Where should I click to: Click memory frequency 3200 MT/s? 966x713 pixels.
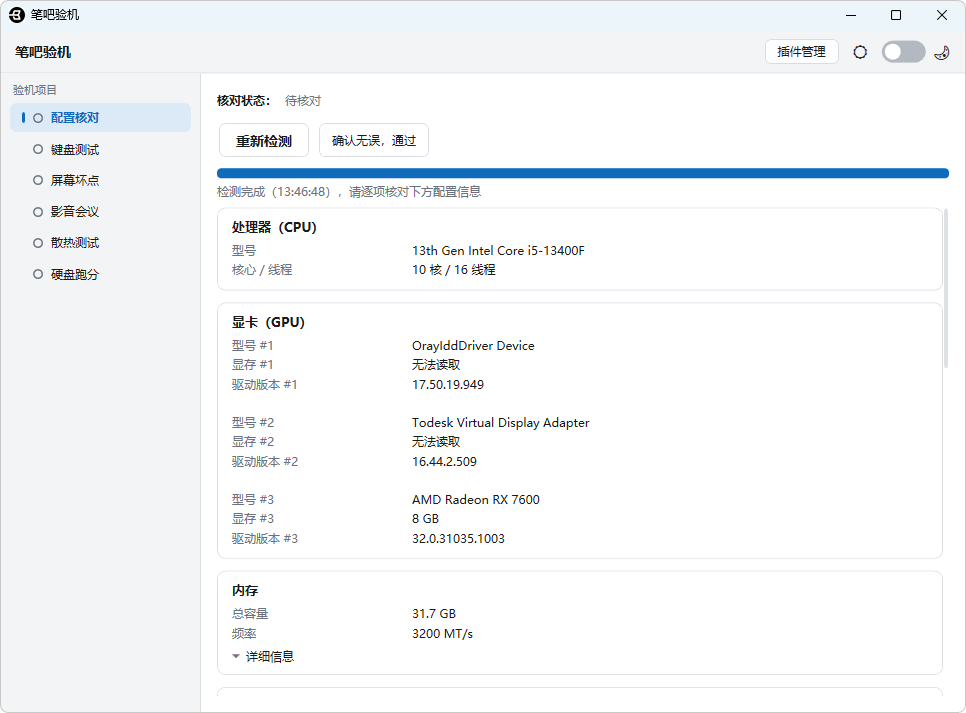pyautogui.click(x=442, y=634)
